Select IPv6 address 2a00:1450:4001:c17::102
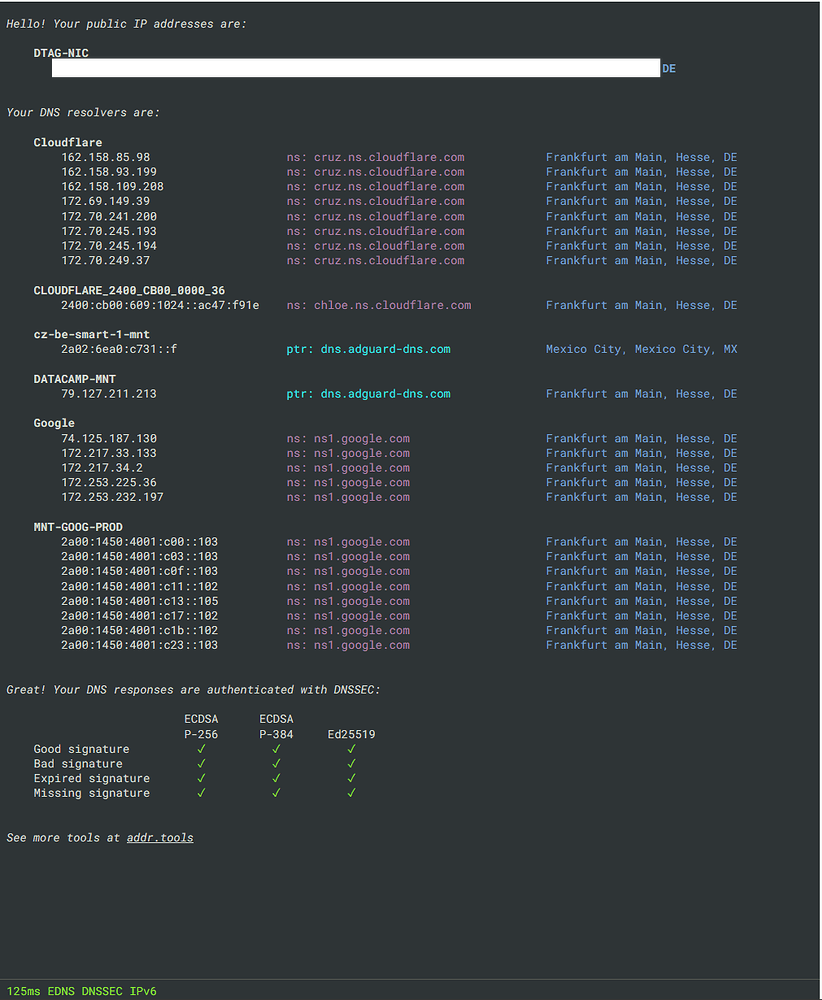Image resolution: width=822 pixels, height=1000 pixels. coord(140,615)
